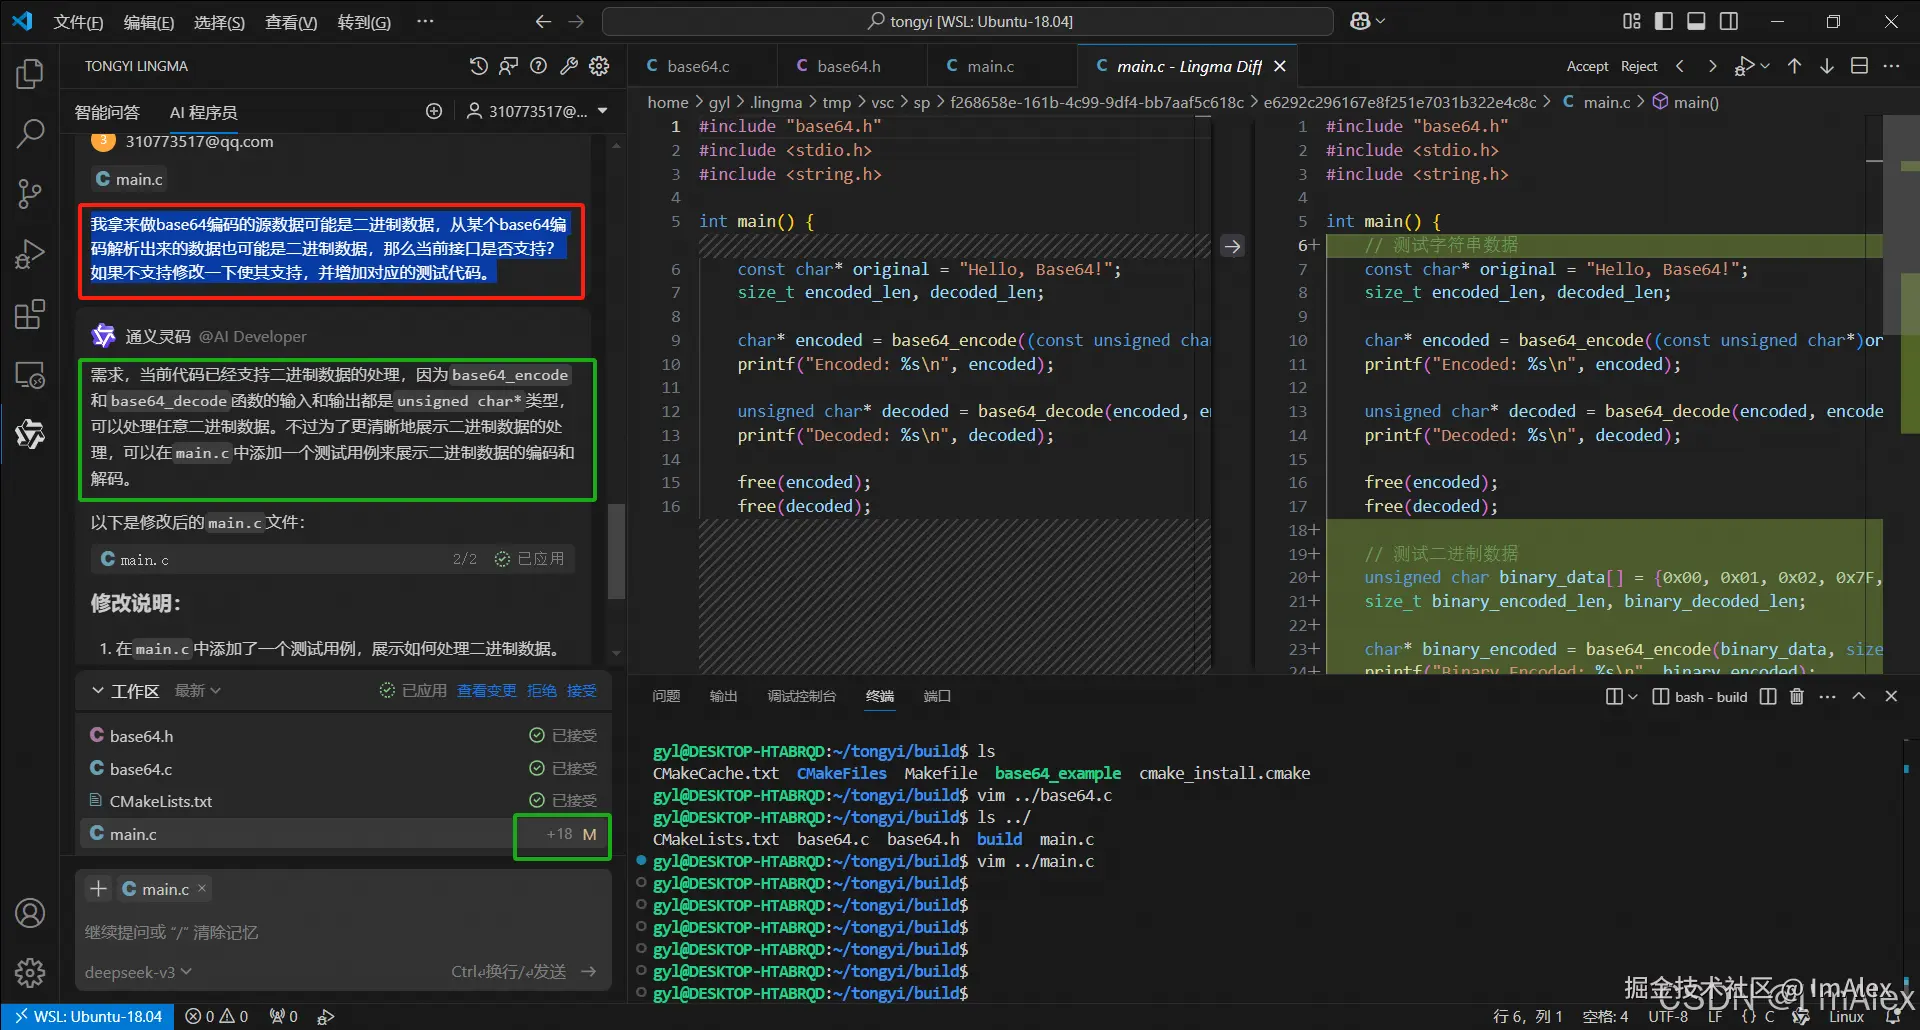The image size is (1920, 1030).
Task: Switch to base64.h editor tab
Action: click(848, 66)
